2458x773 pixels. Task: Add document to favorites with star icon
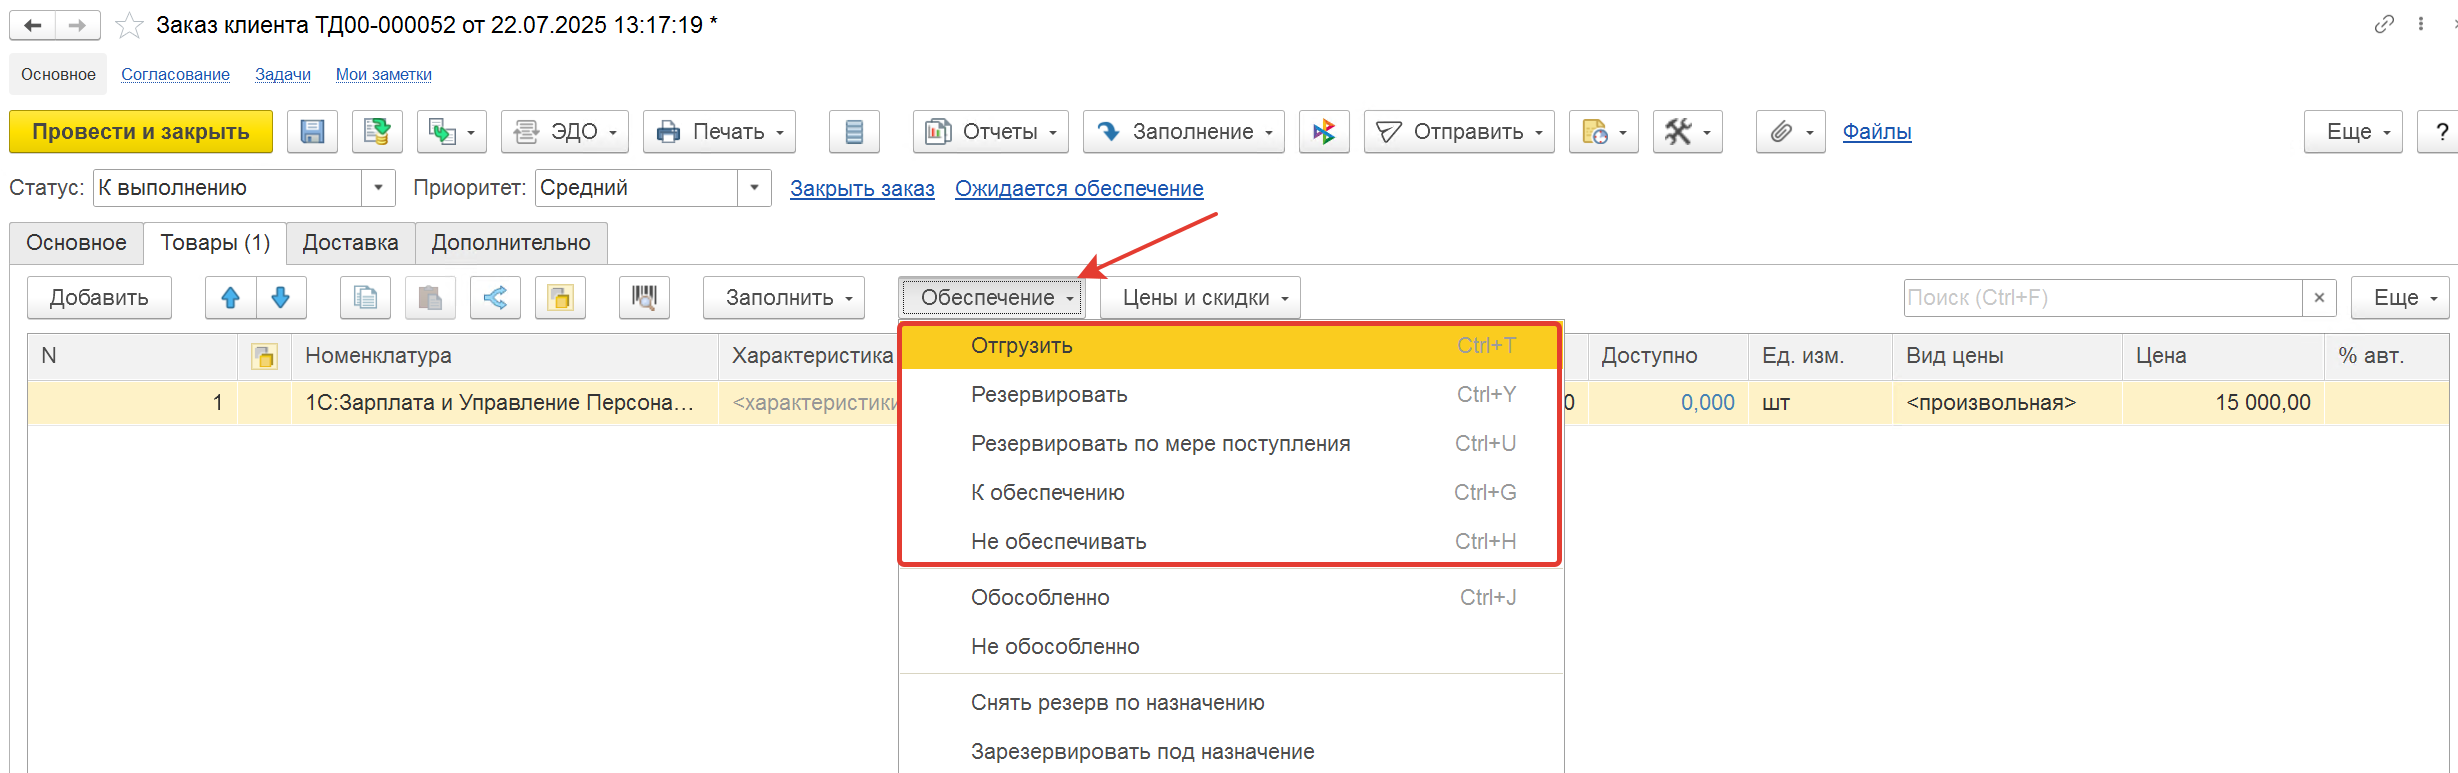pos(129,25)
